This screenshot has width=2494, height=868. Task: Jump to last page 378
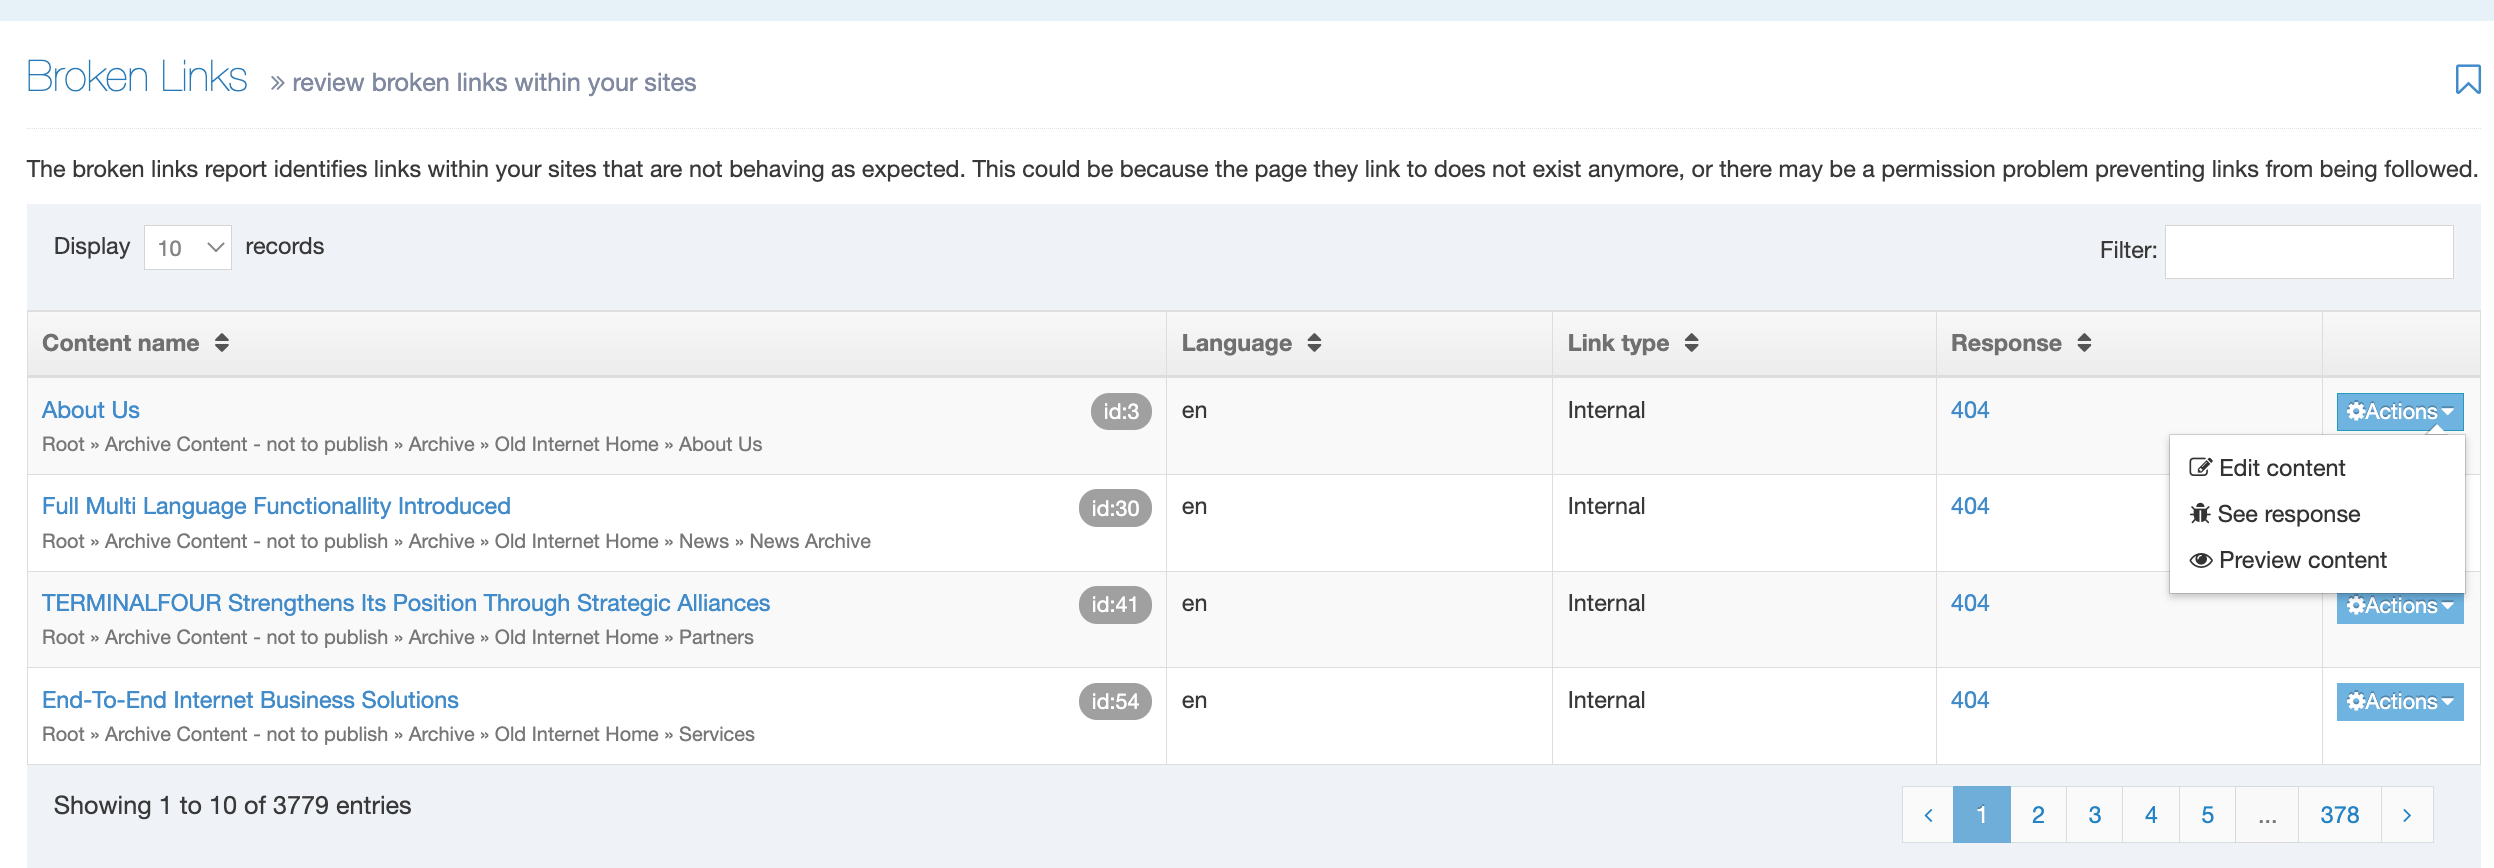[2340, 815]
